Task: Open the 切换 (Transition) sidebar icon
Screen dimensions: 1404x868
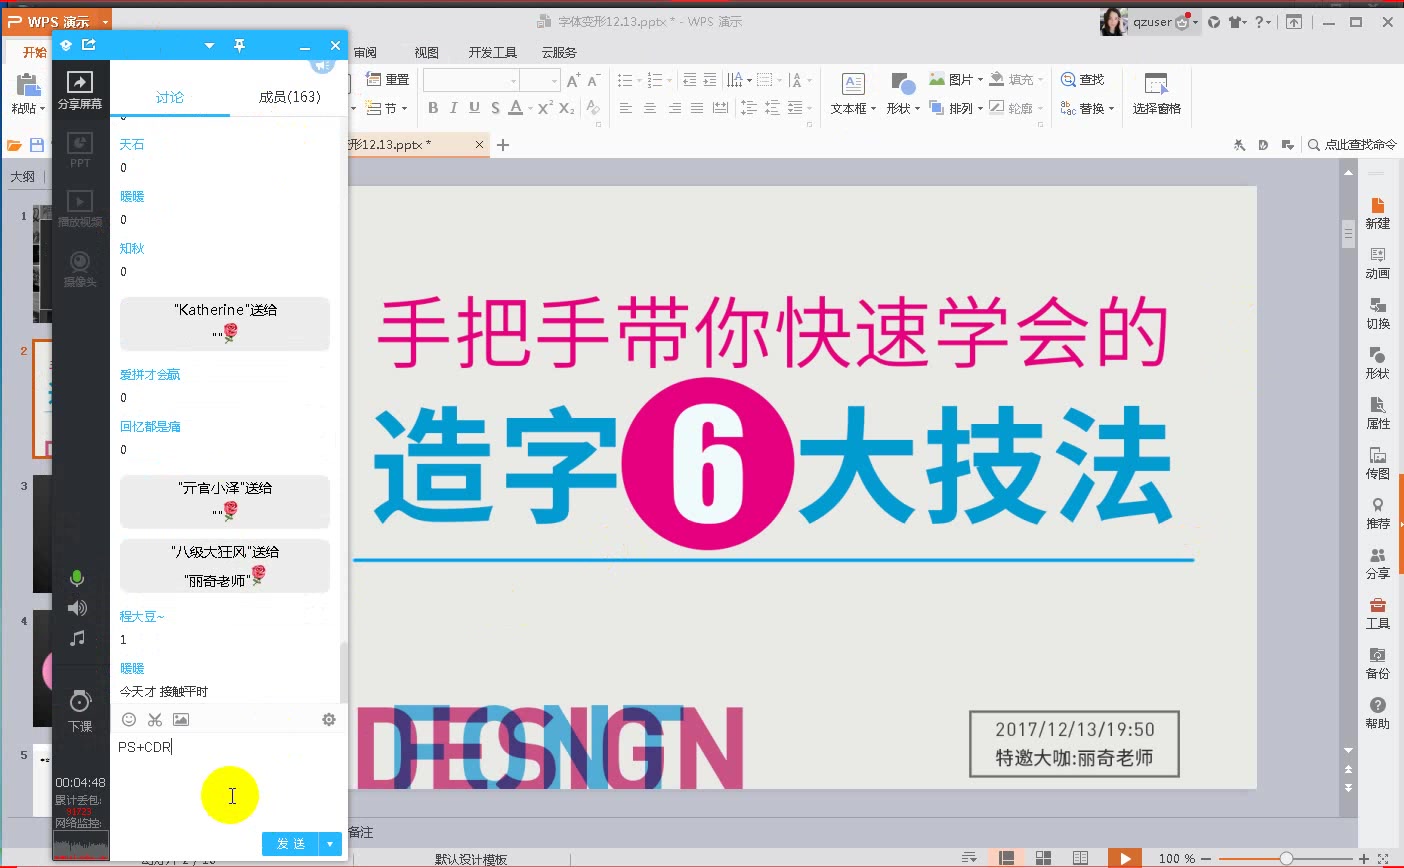Action: pyautogui.click(x=1378, y=313)
